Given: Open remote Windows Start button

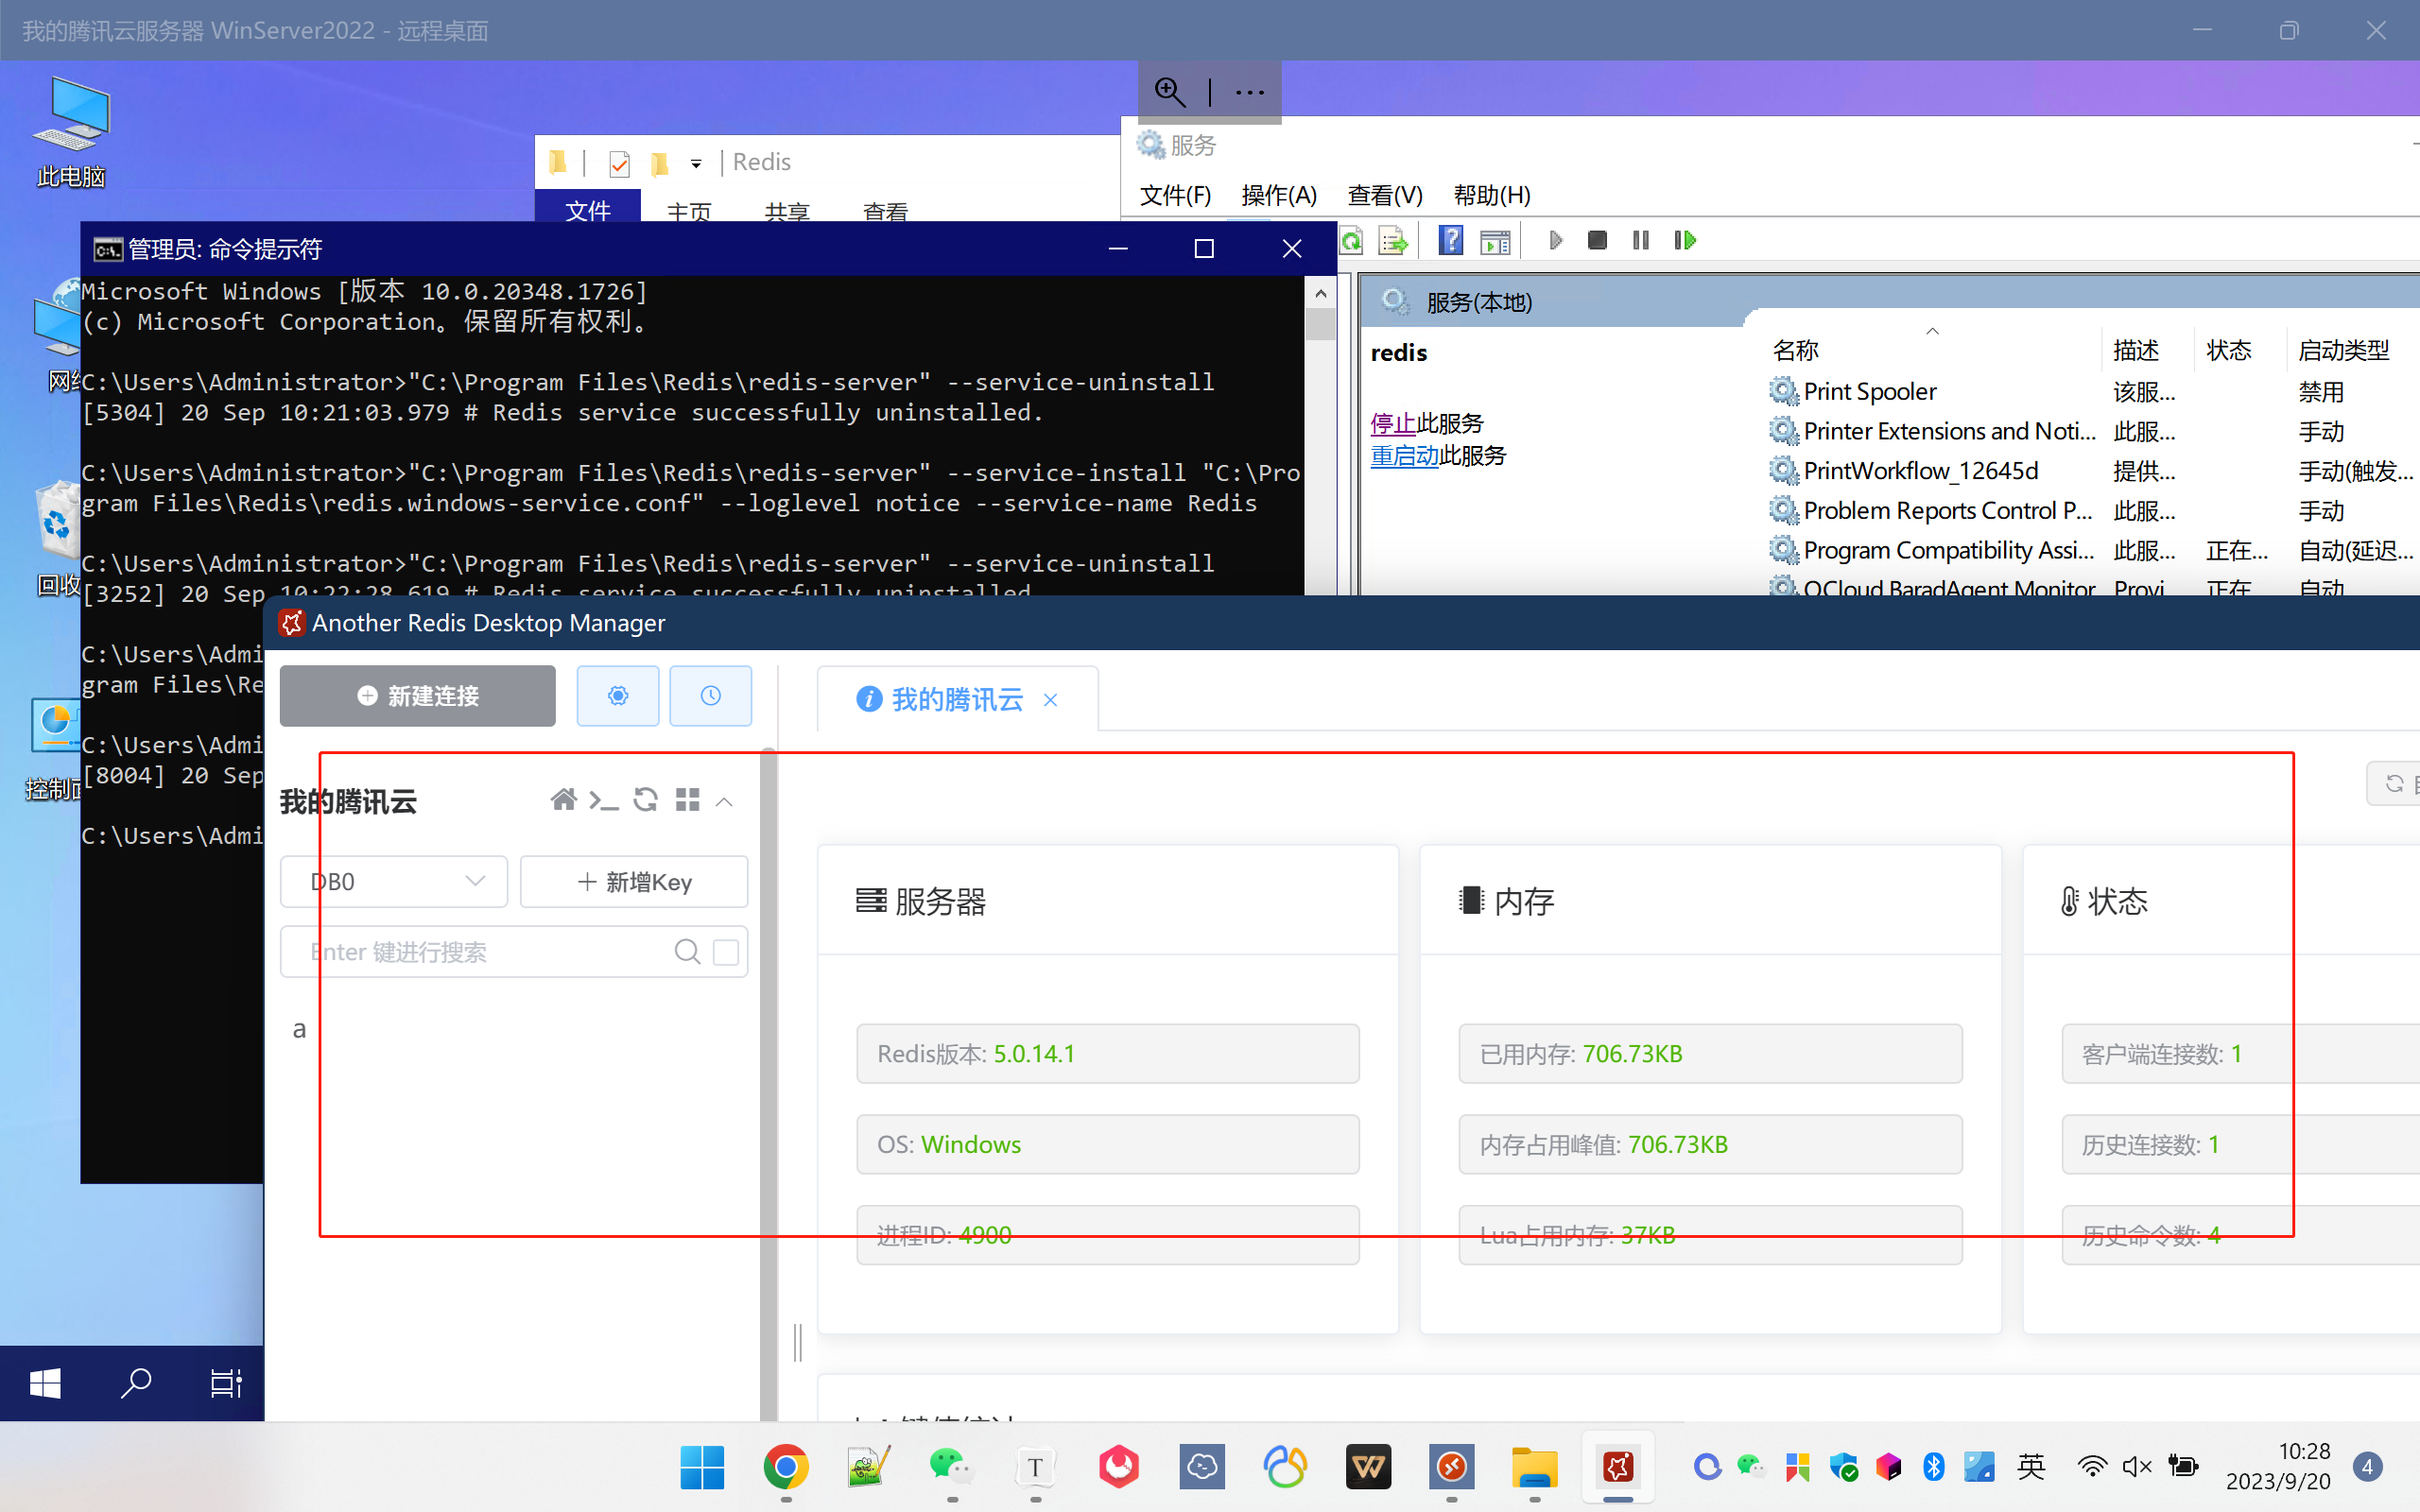Looking at the screenshot, I should click(46, 1384).
